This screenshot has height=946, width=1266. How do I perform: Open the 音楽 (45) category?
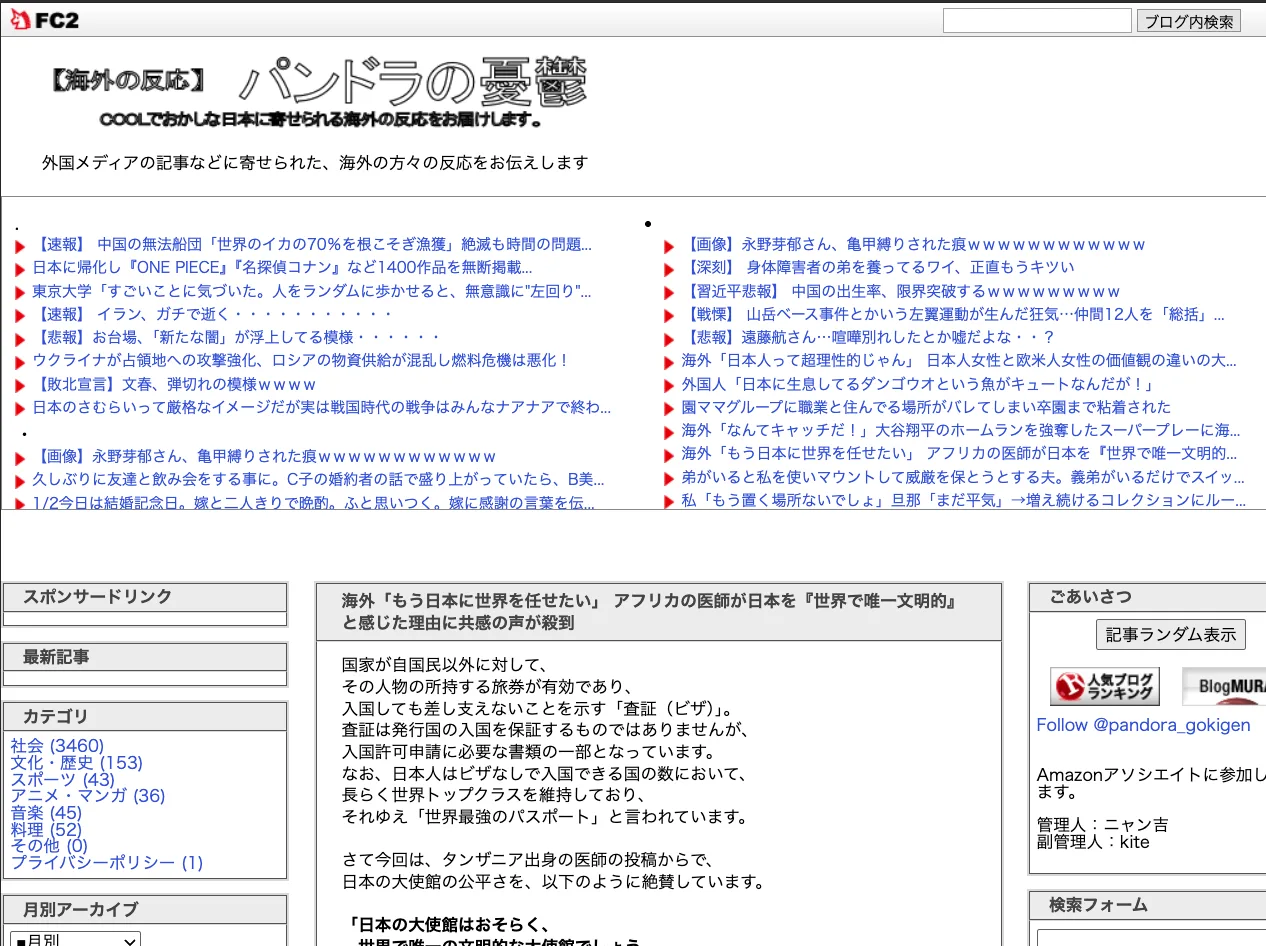click(x=46, y=812)
